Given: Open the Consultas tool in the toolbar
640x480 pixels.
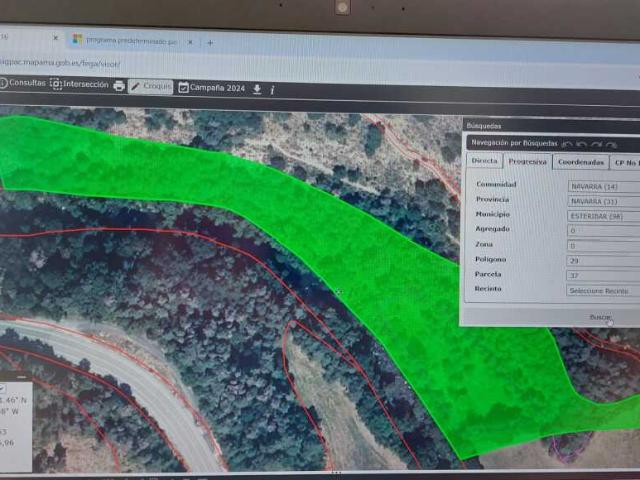Looking at the screenshot, I should [x=23, y=83].
